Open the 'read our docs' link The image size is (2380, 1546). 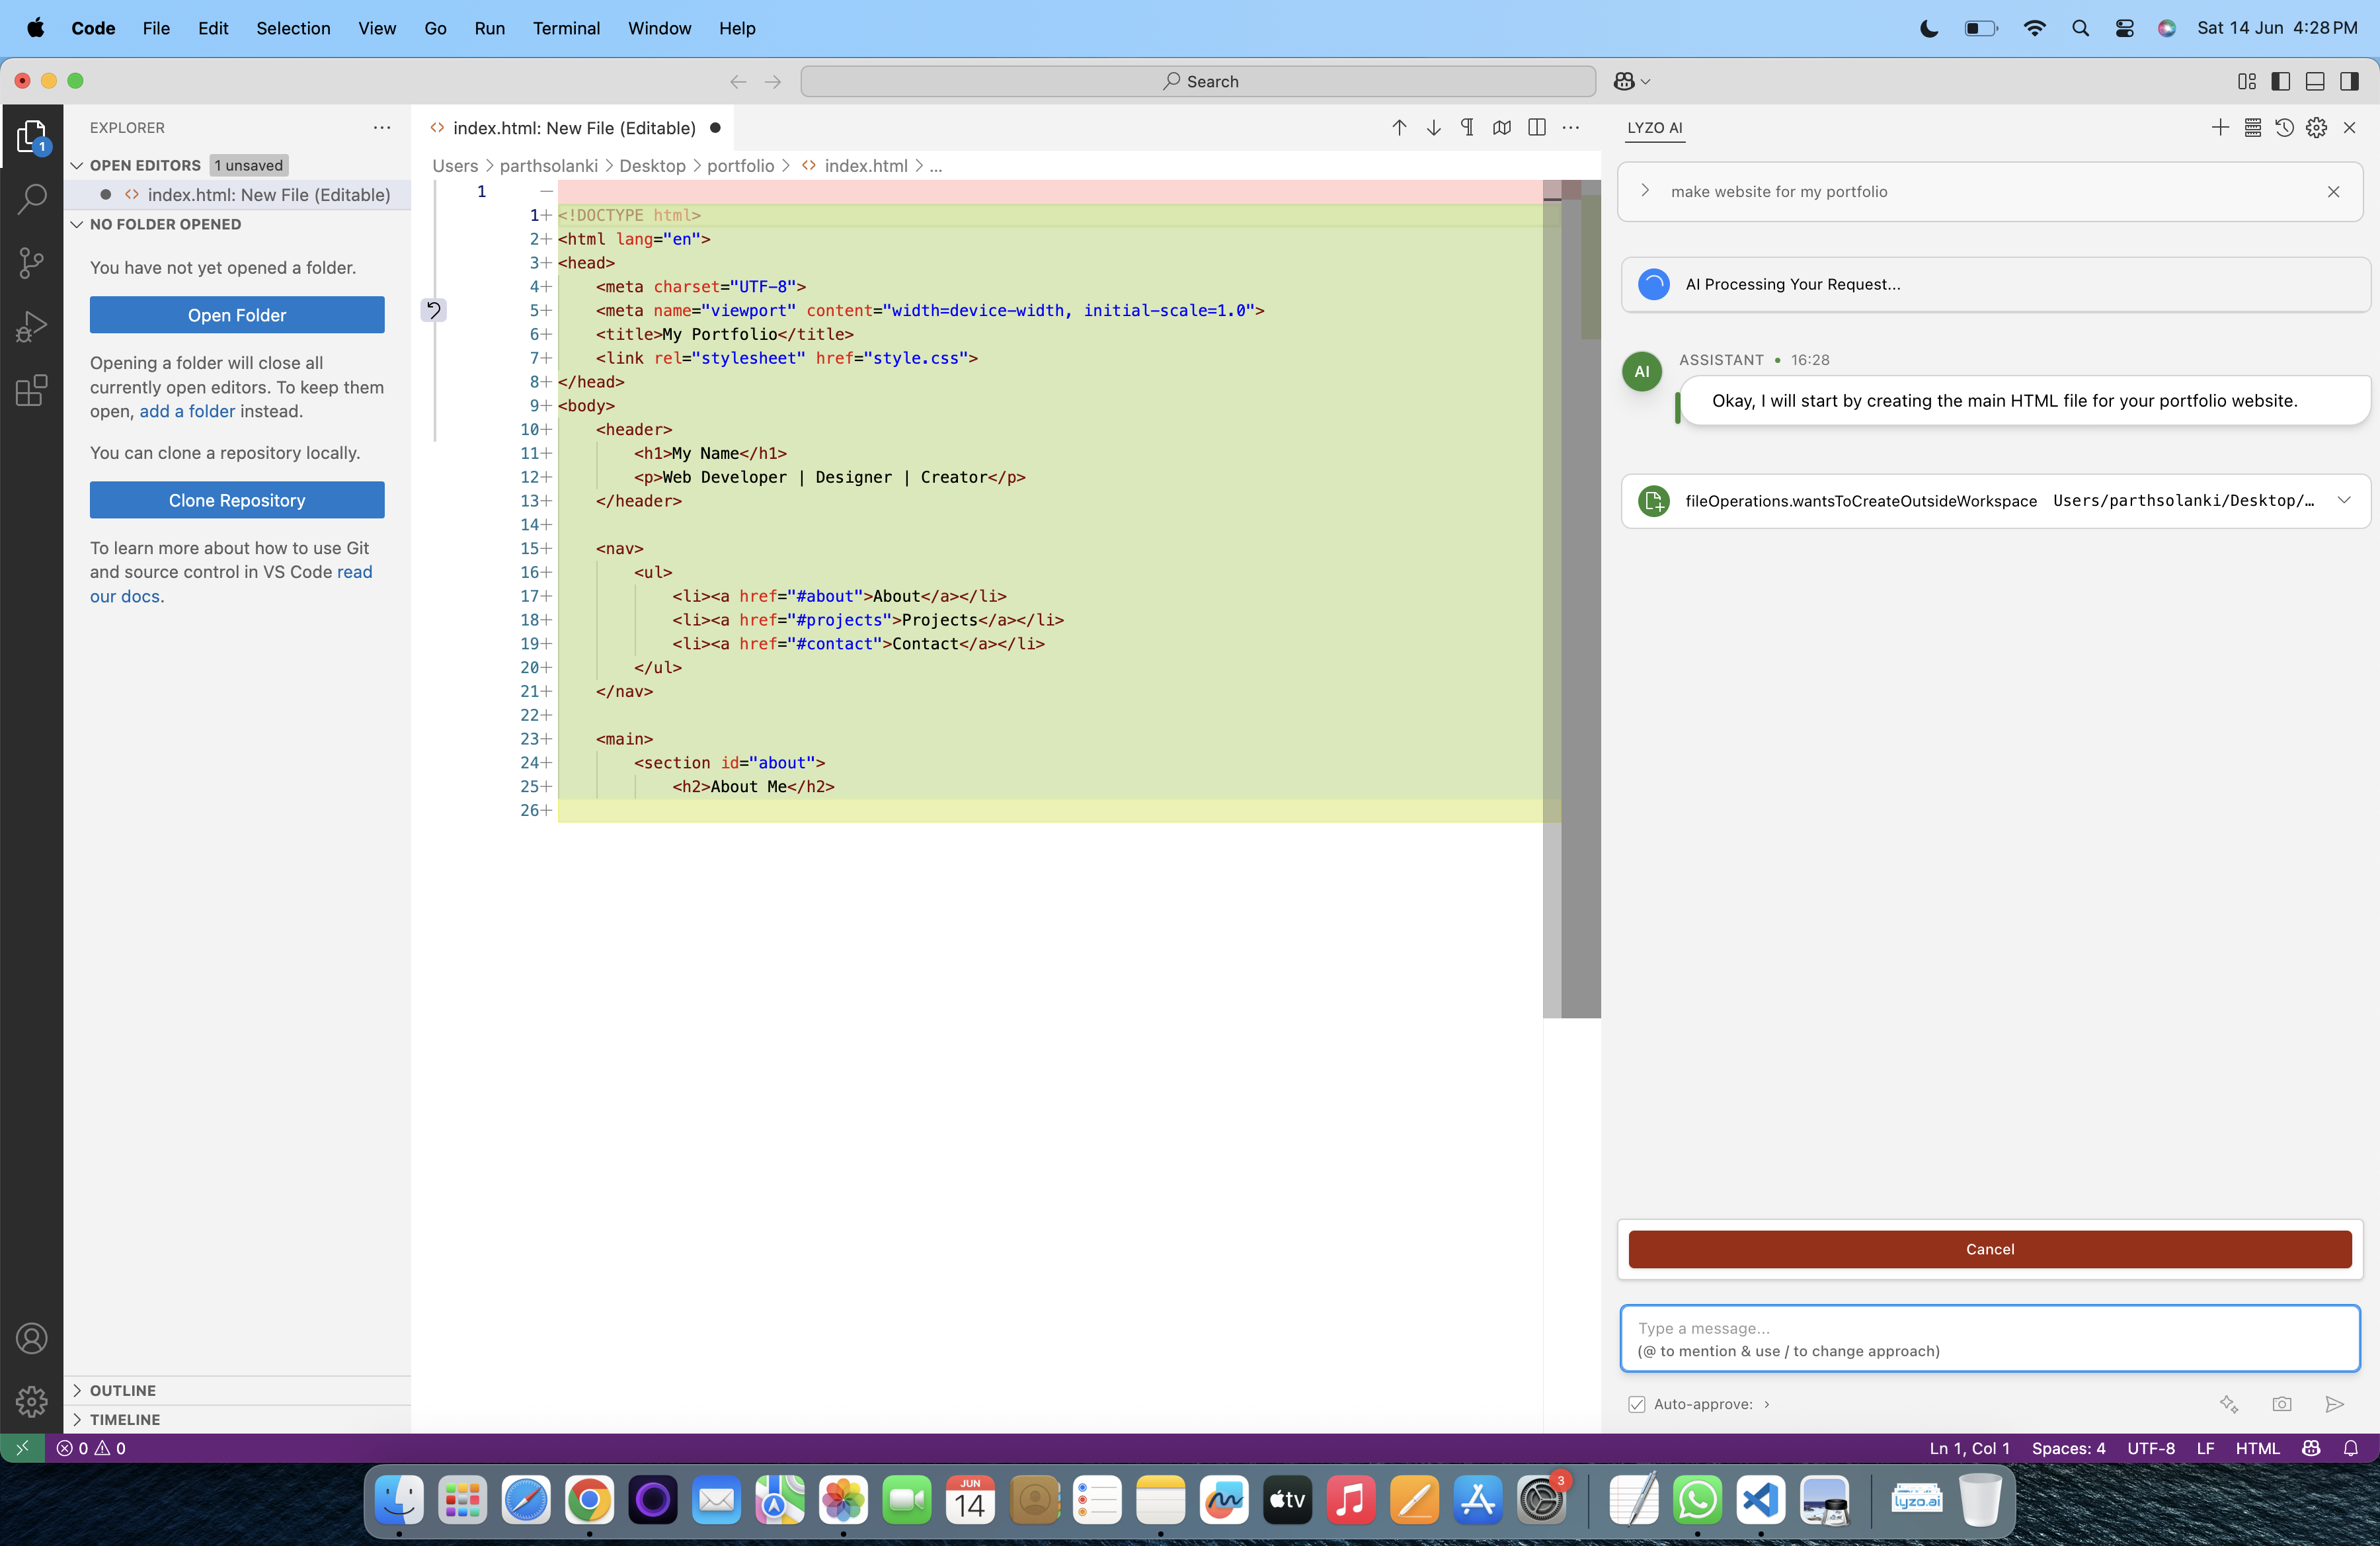231,584
